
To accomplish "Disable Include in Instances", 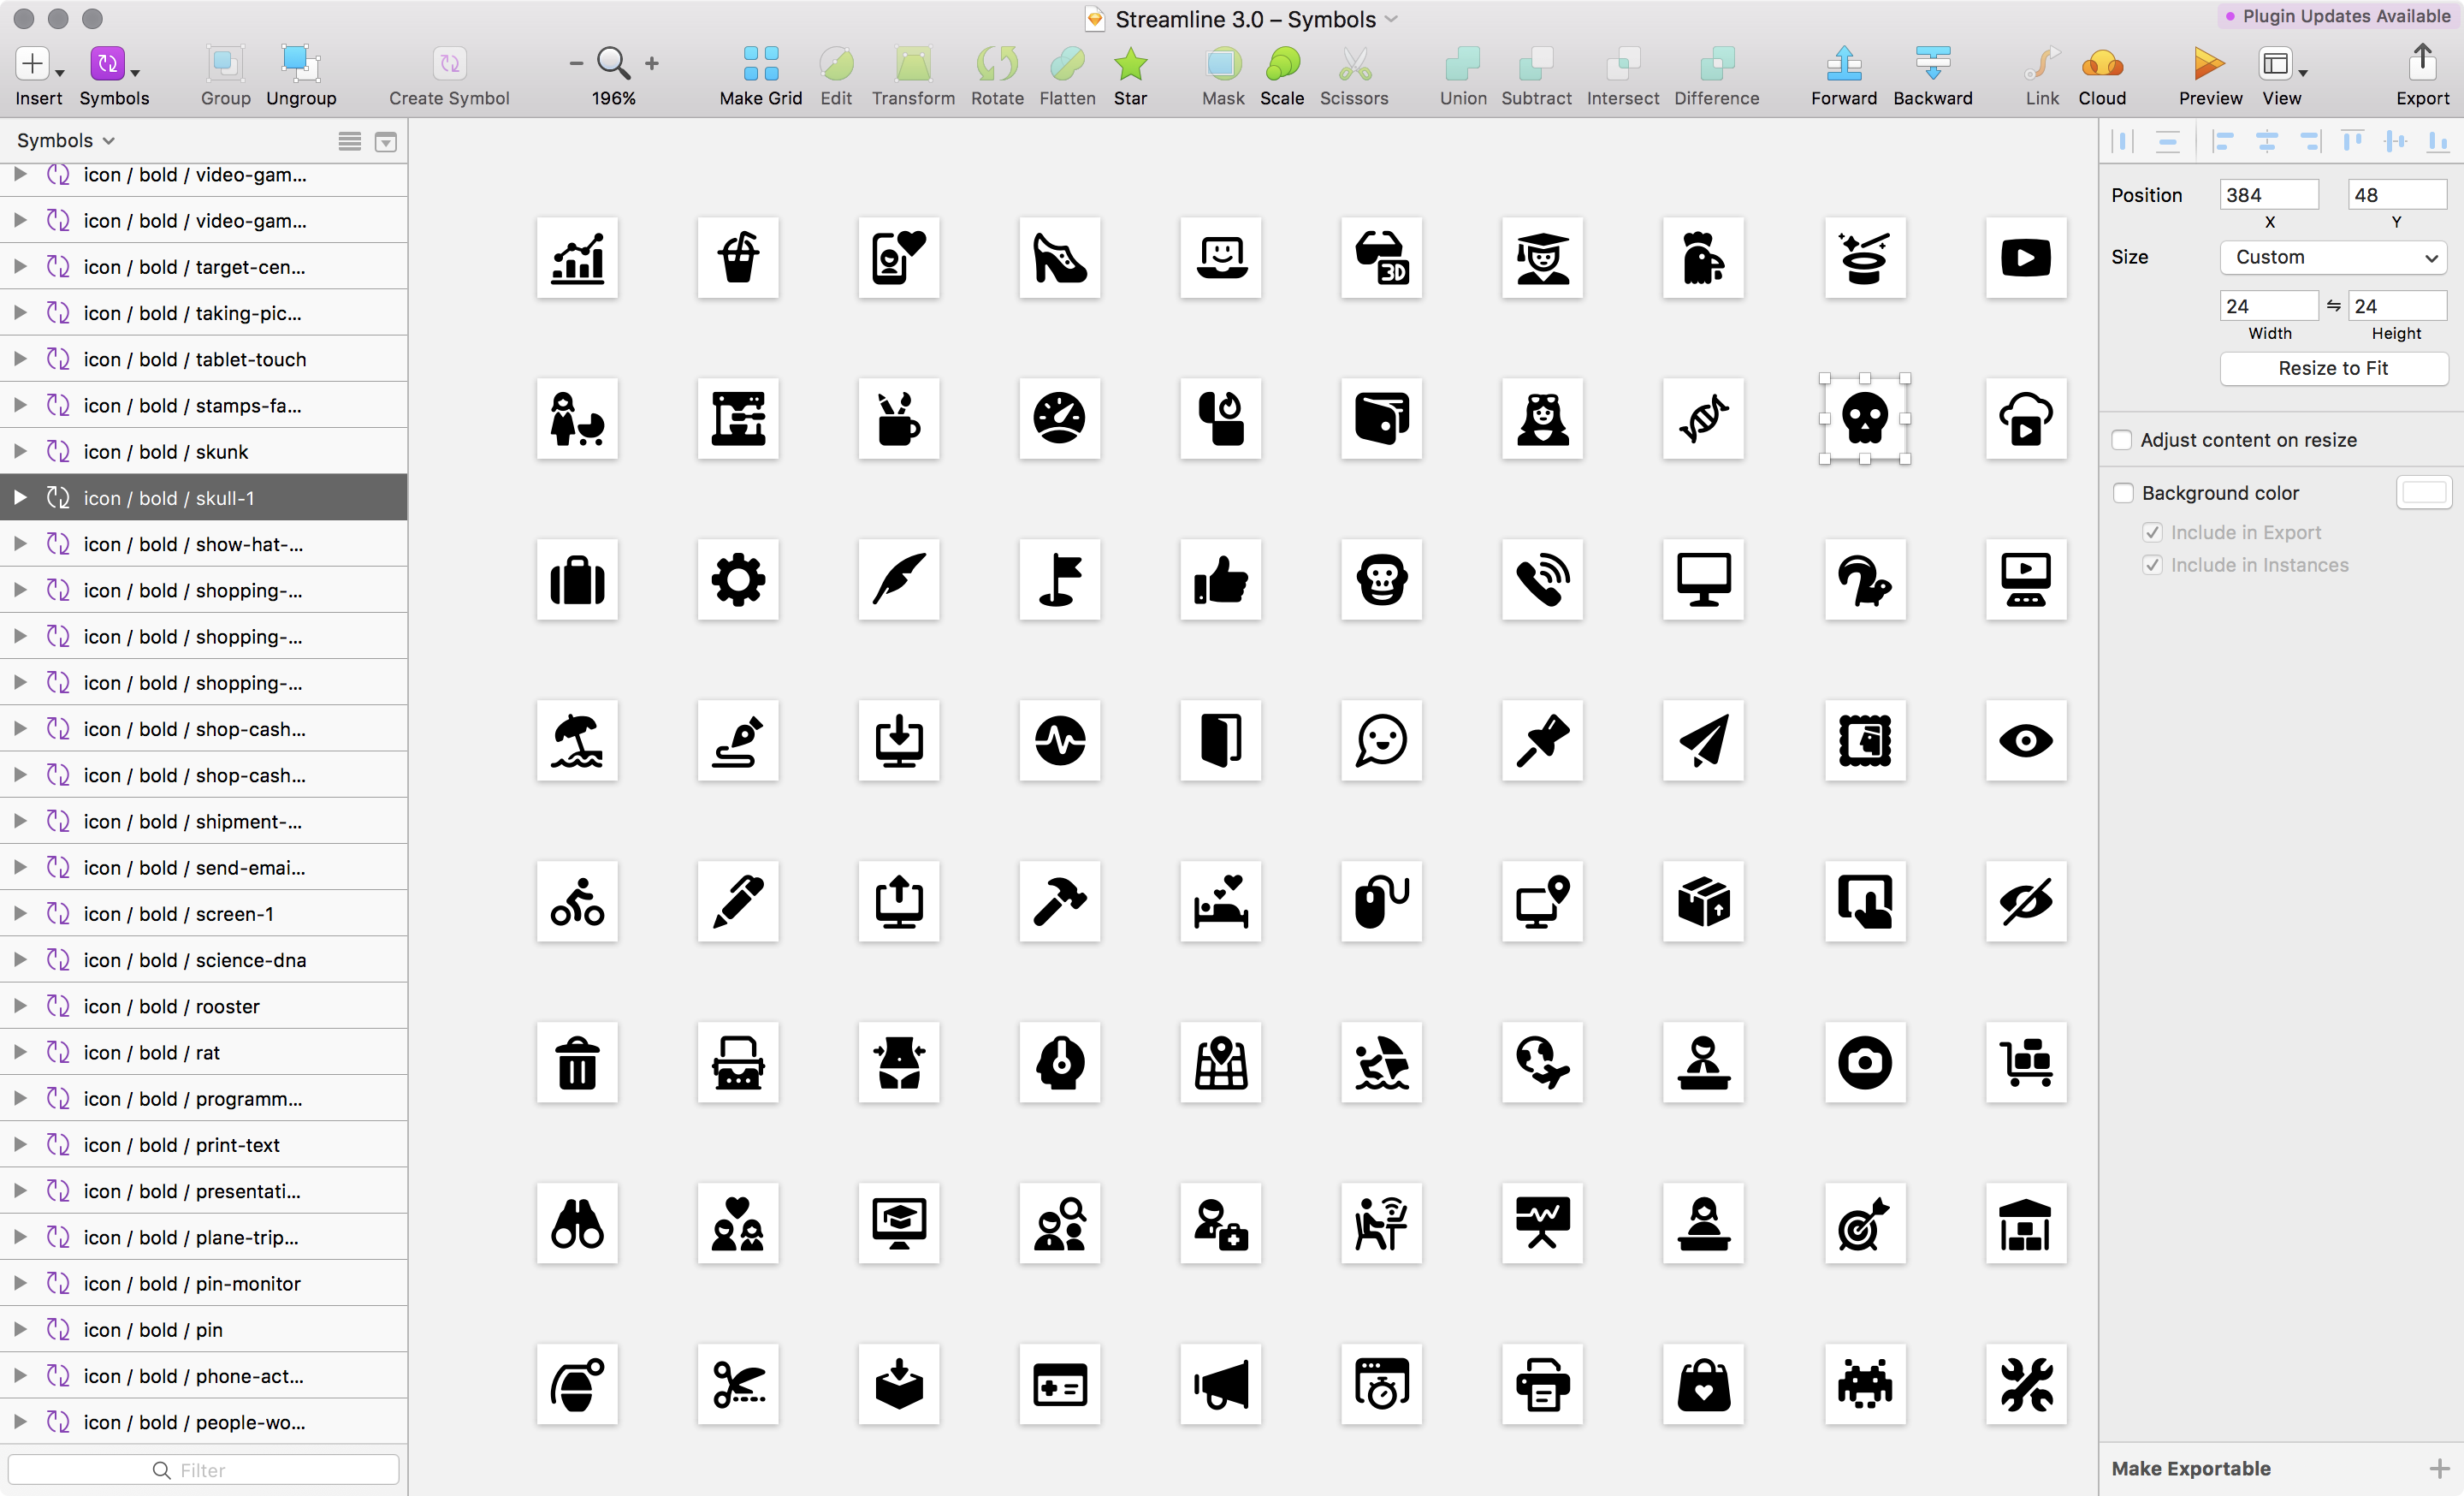I will (x=2152, y=565).
